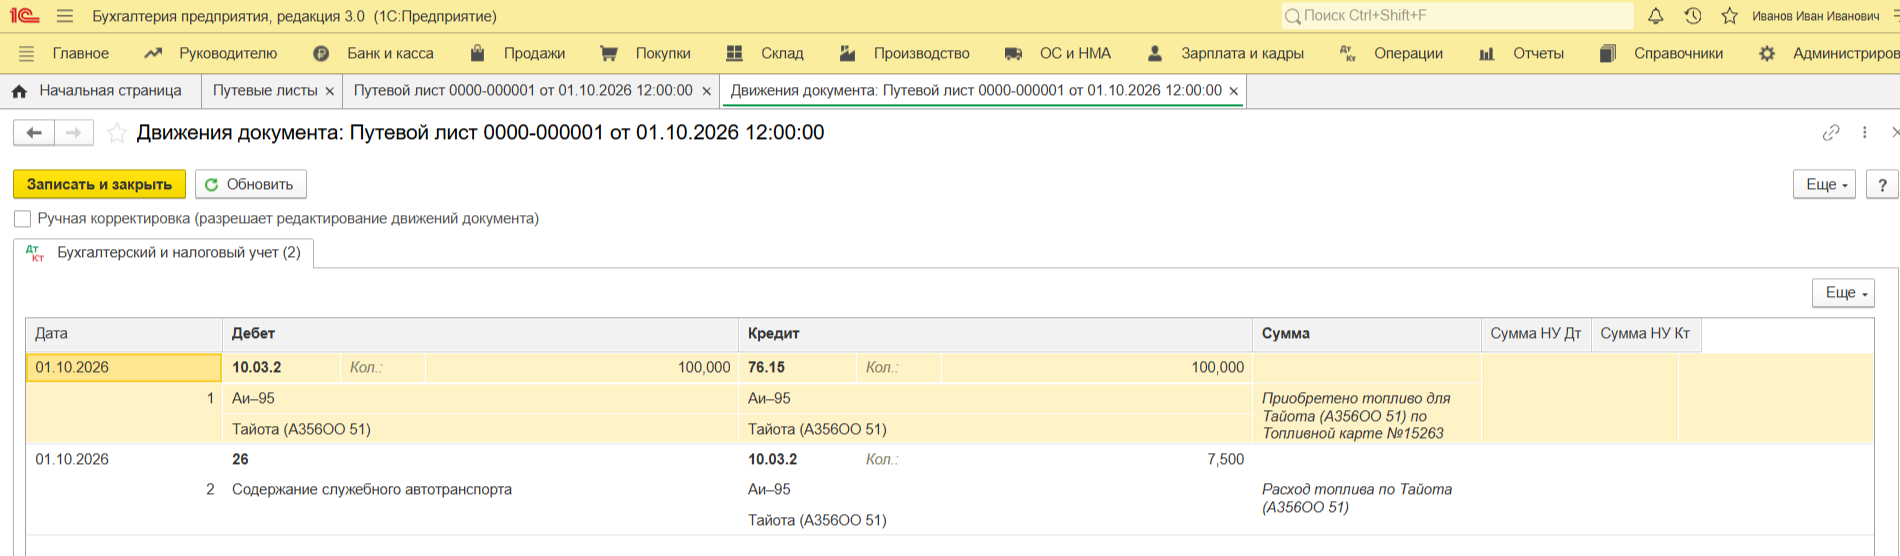Click the Сумма column header

(1366, 334)
